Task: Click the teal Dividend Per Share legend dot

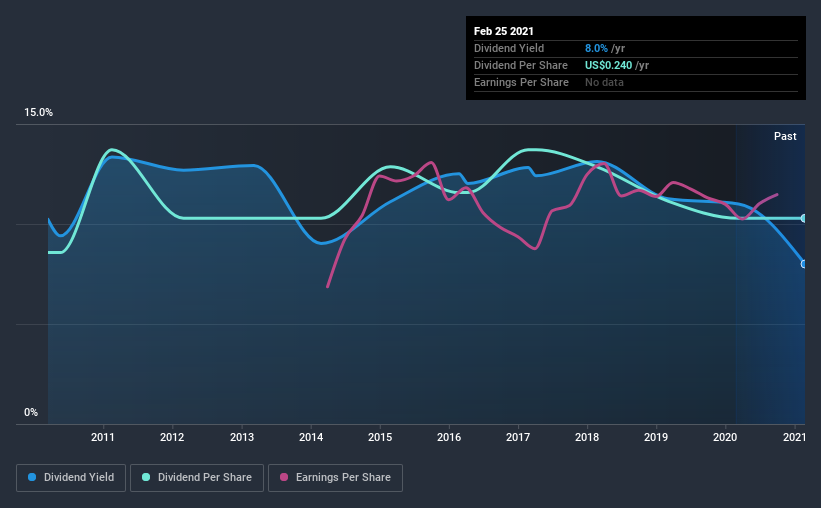Action: point(146,477)
